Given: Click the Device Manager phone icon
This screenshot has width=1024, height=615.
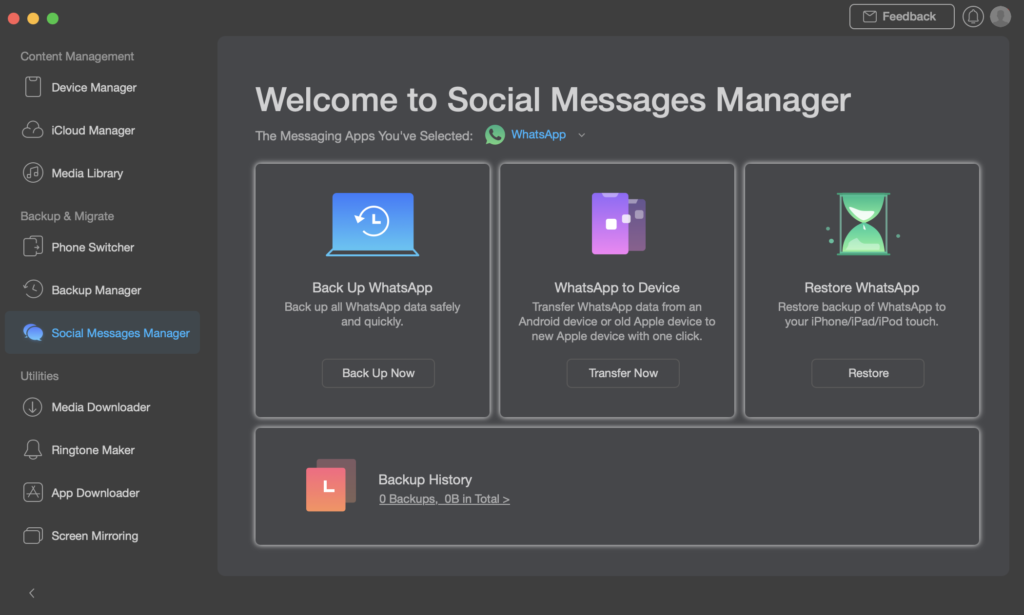Looking at the screenshot, I should tap(33, 87).
